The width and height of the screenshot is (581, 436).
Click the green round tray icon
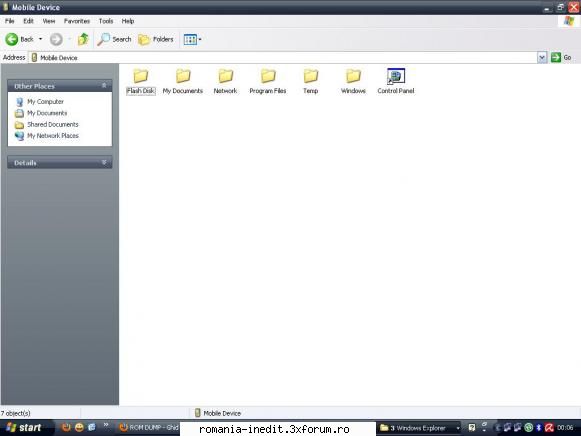tap(528, 428)
